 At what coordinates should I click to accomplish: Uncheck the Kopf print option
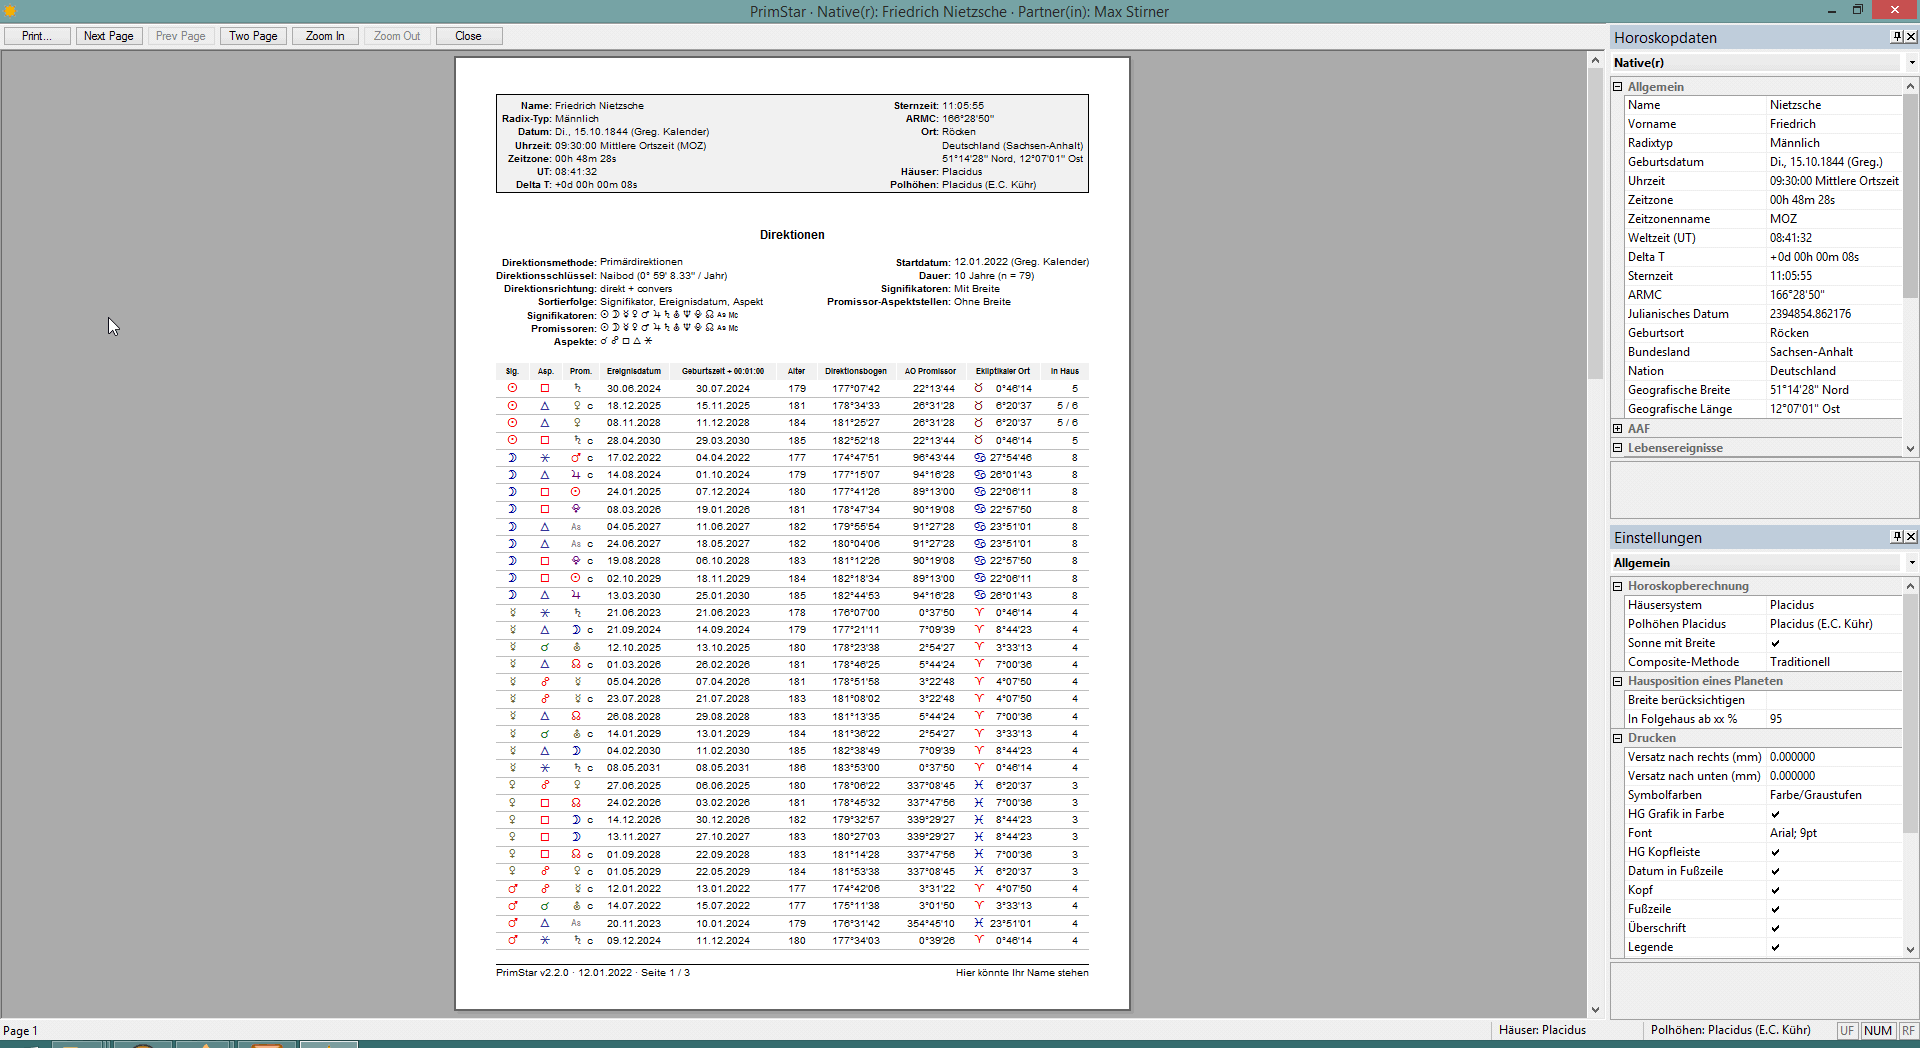pos(1775,890)
